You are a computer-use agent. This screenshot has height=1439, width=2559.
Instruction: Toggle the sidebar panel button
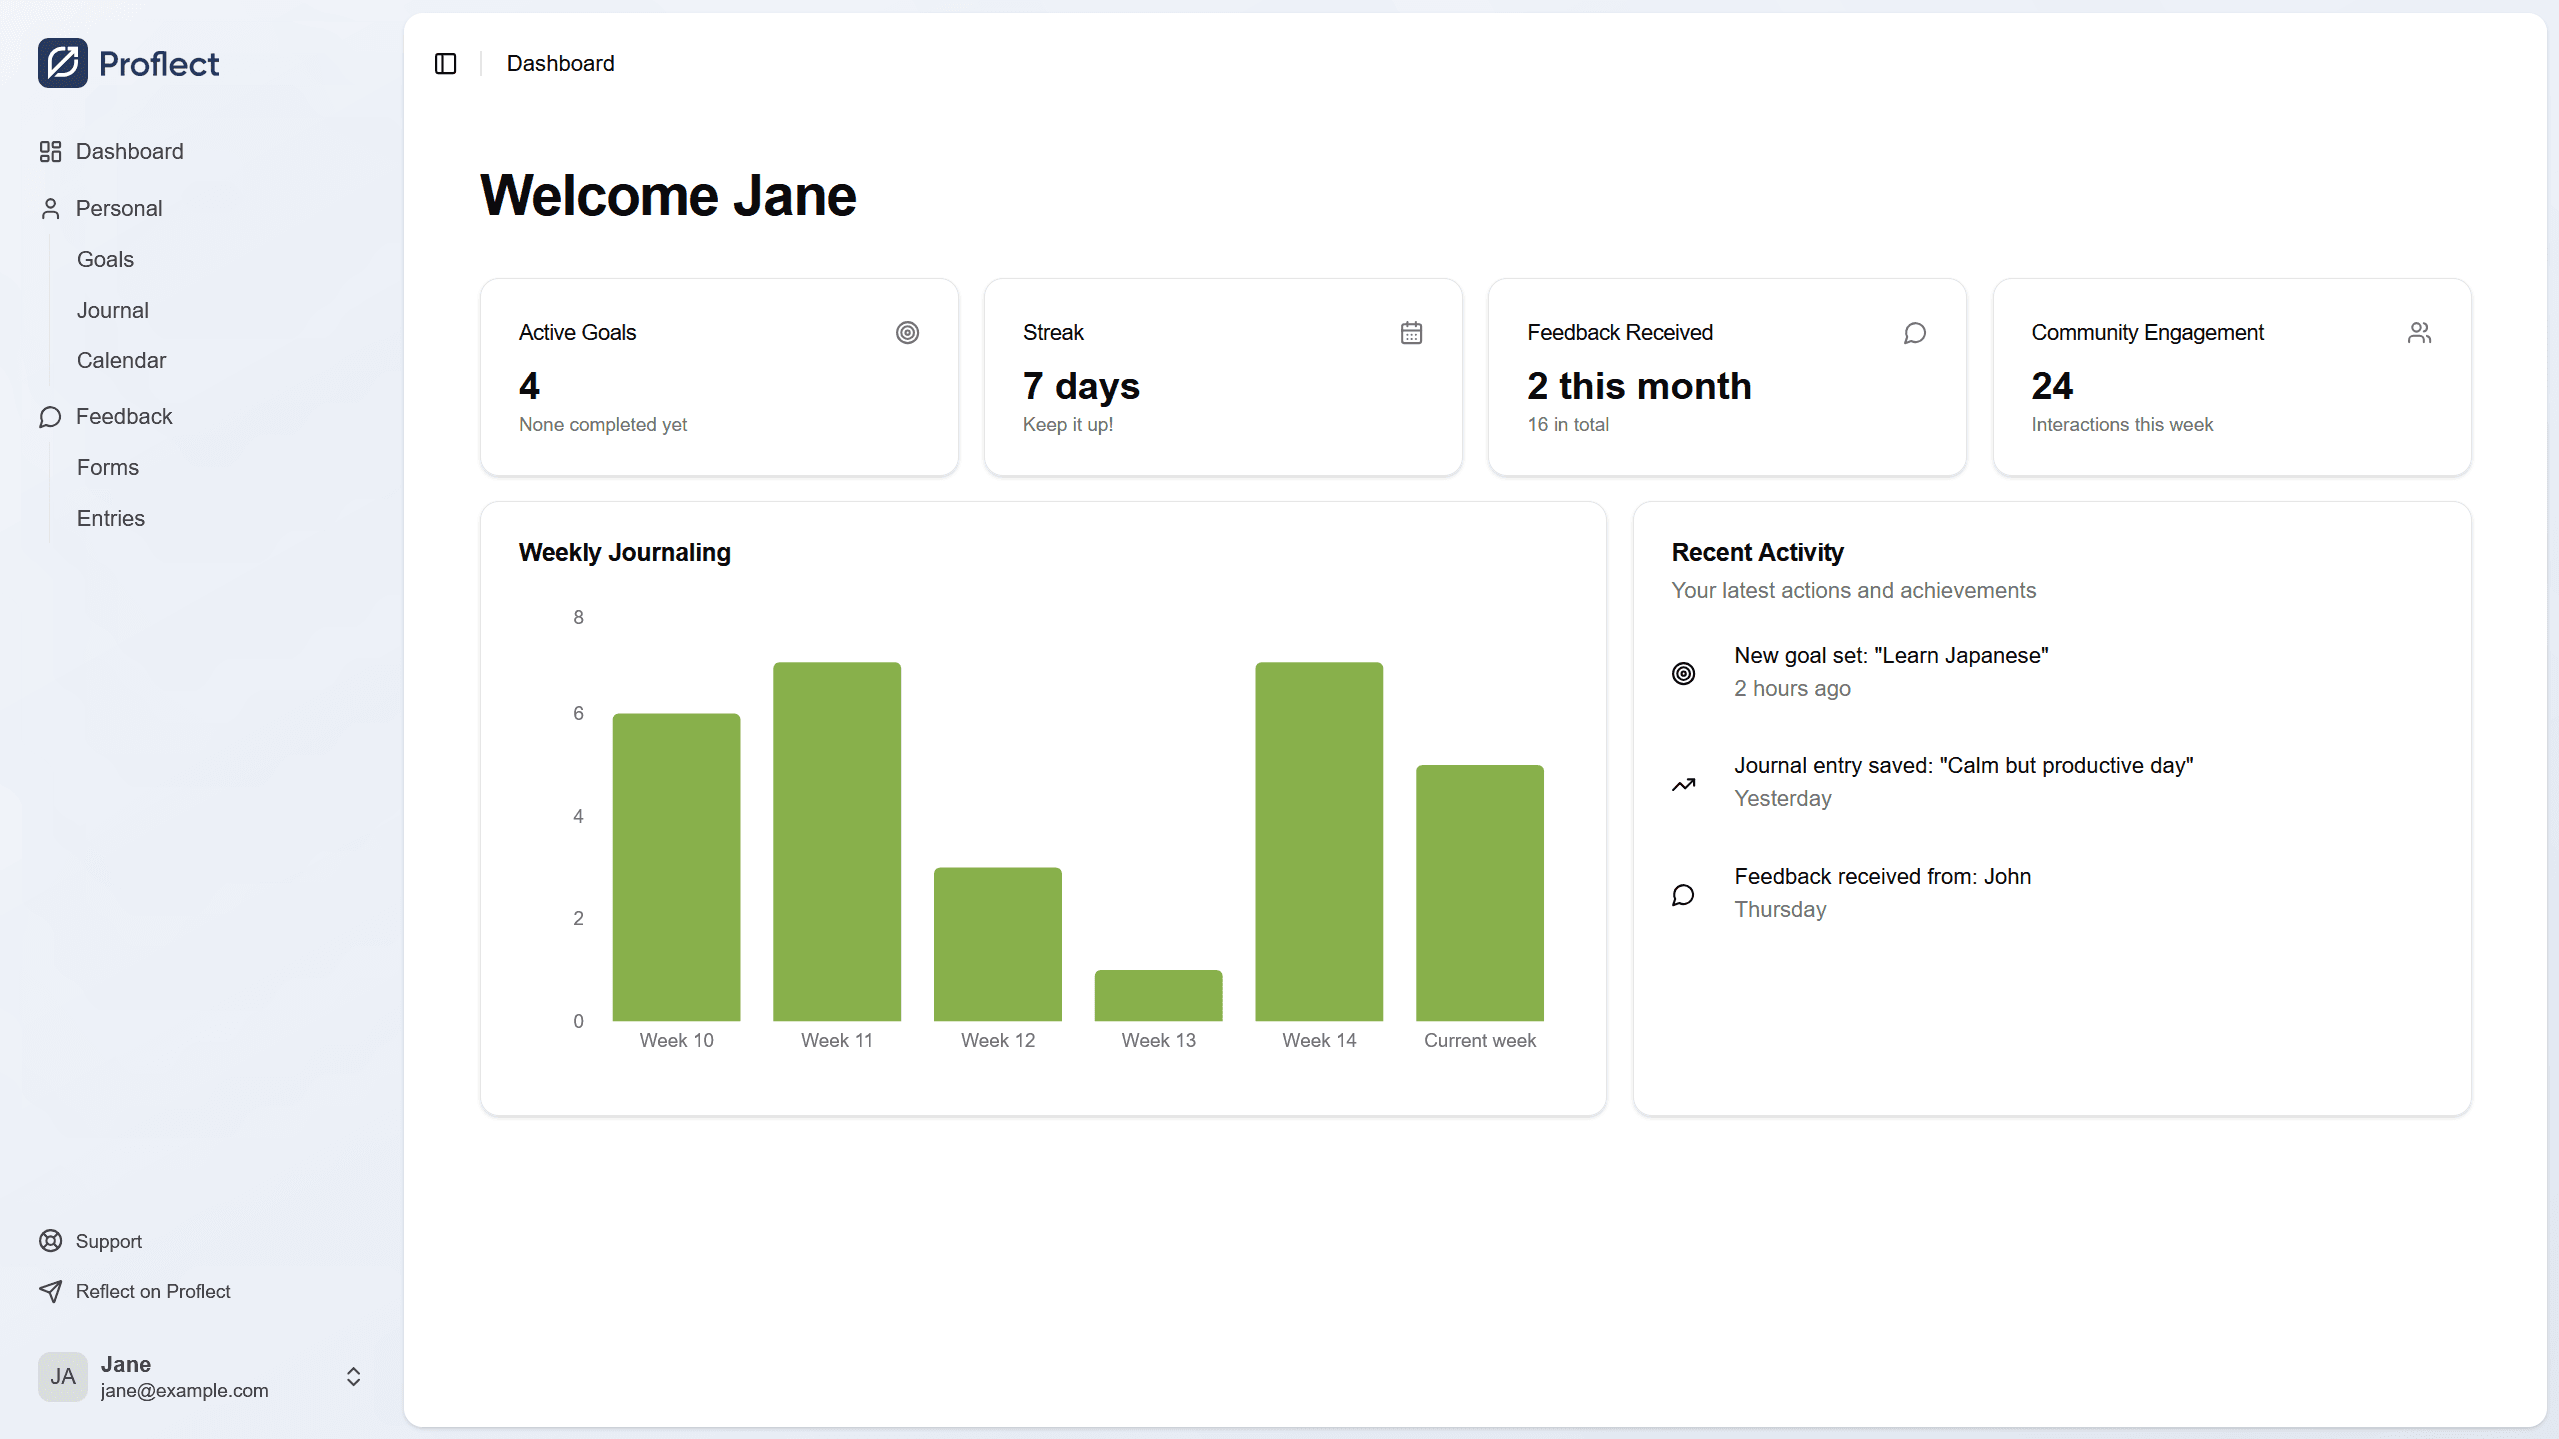pos(446,64)
